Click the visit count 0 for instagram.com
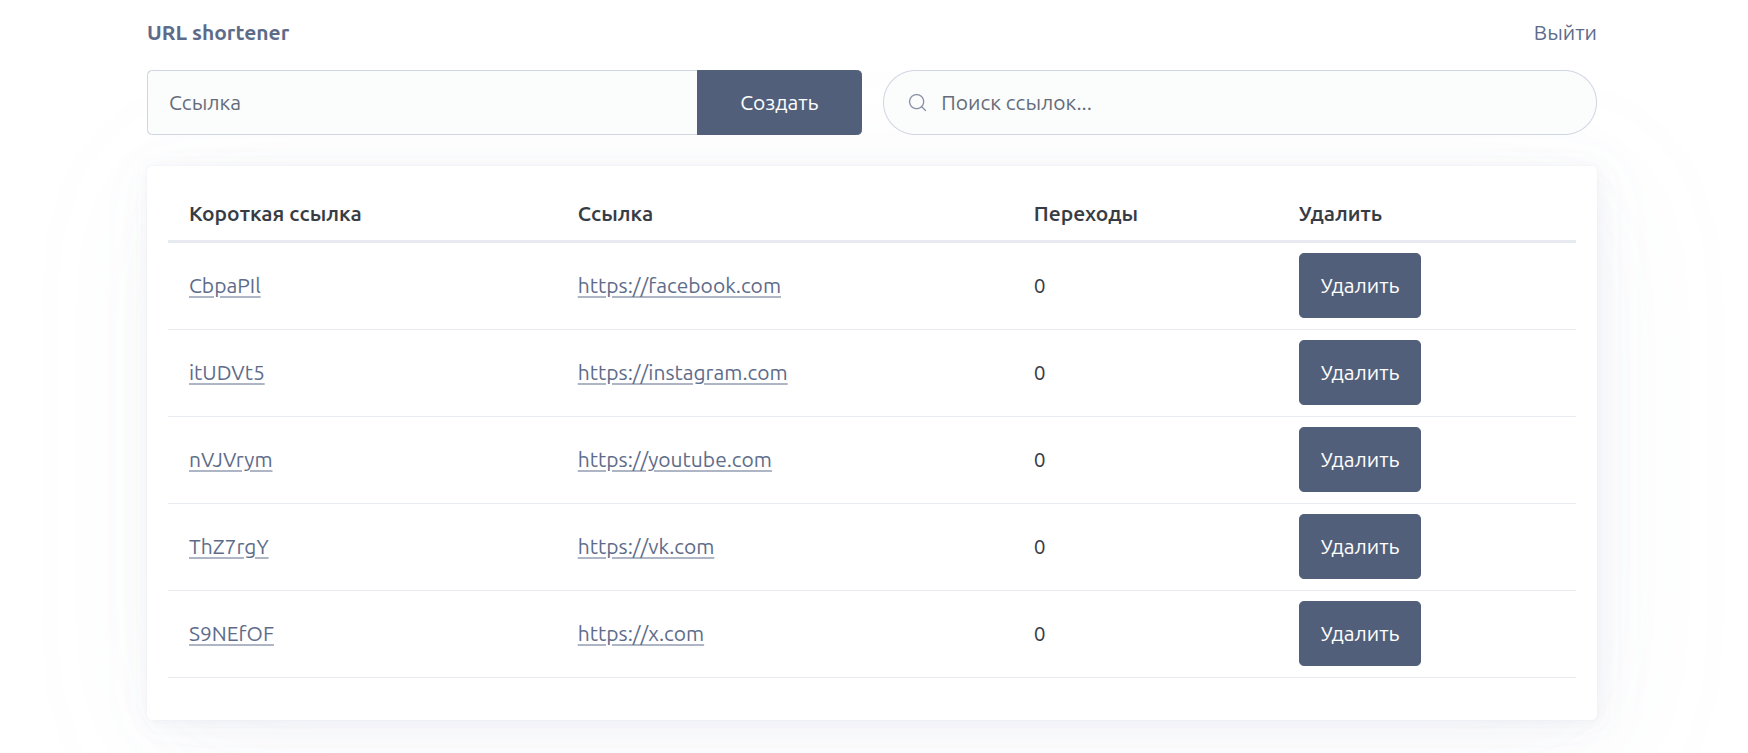1748x753 pixels. (1040, 373)
